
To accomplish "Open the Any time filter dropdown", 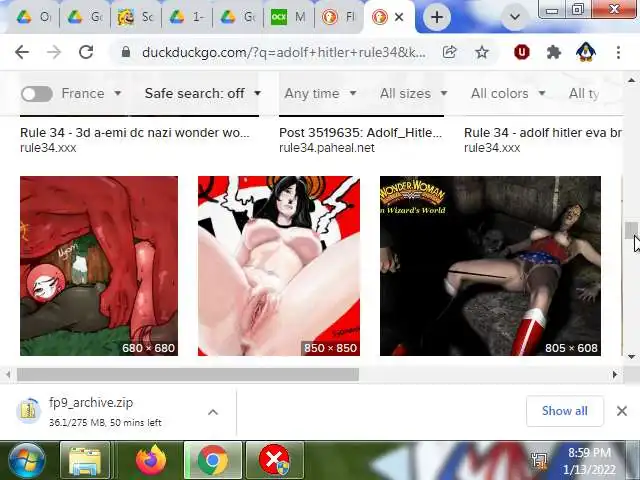I will [x=320, y=93].
